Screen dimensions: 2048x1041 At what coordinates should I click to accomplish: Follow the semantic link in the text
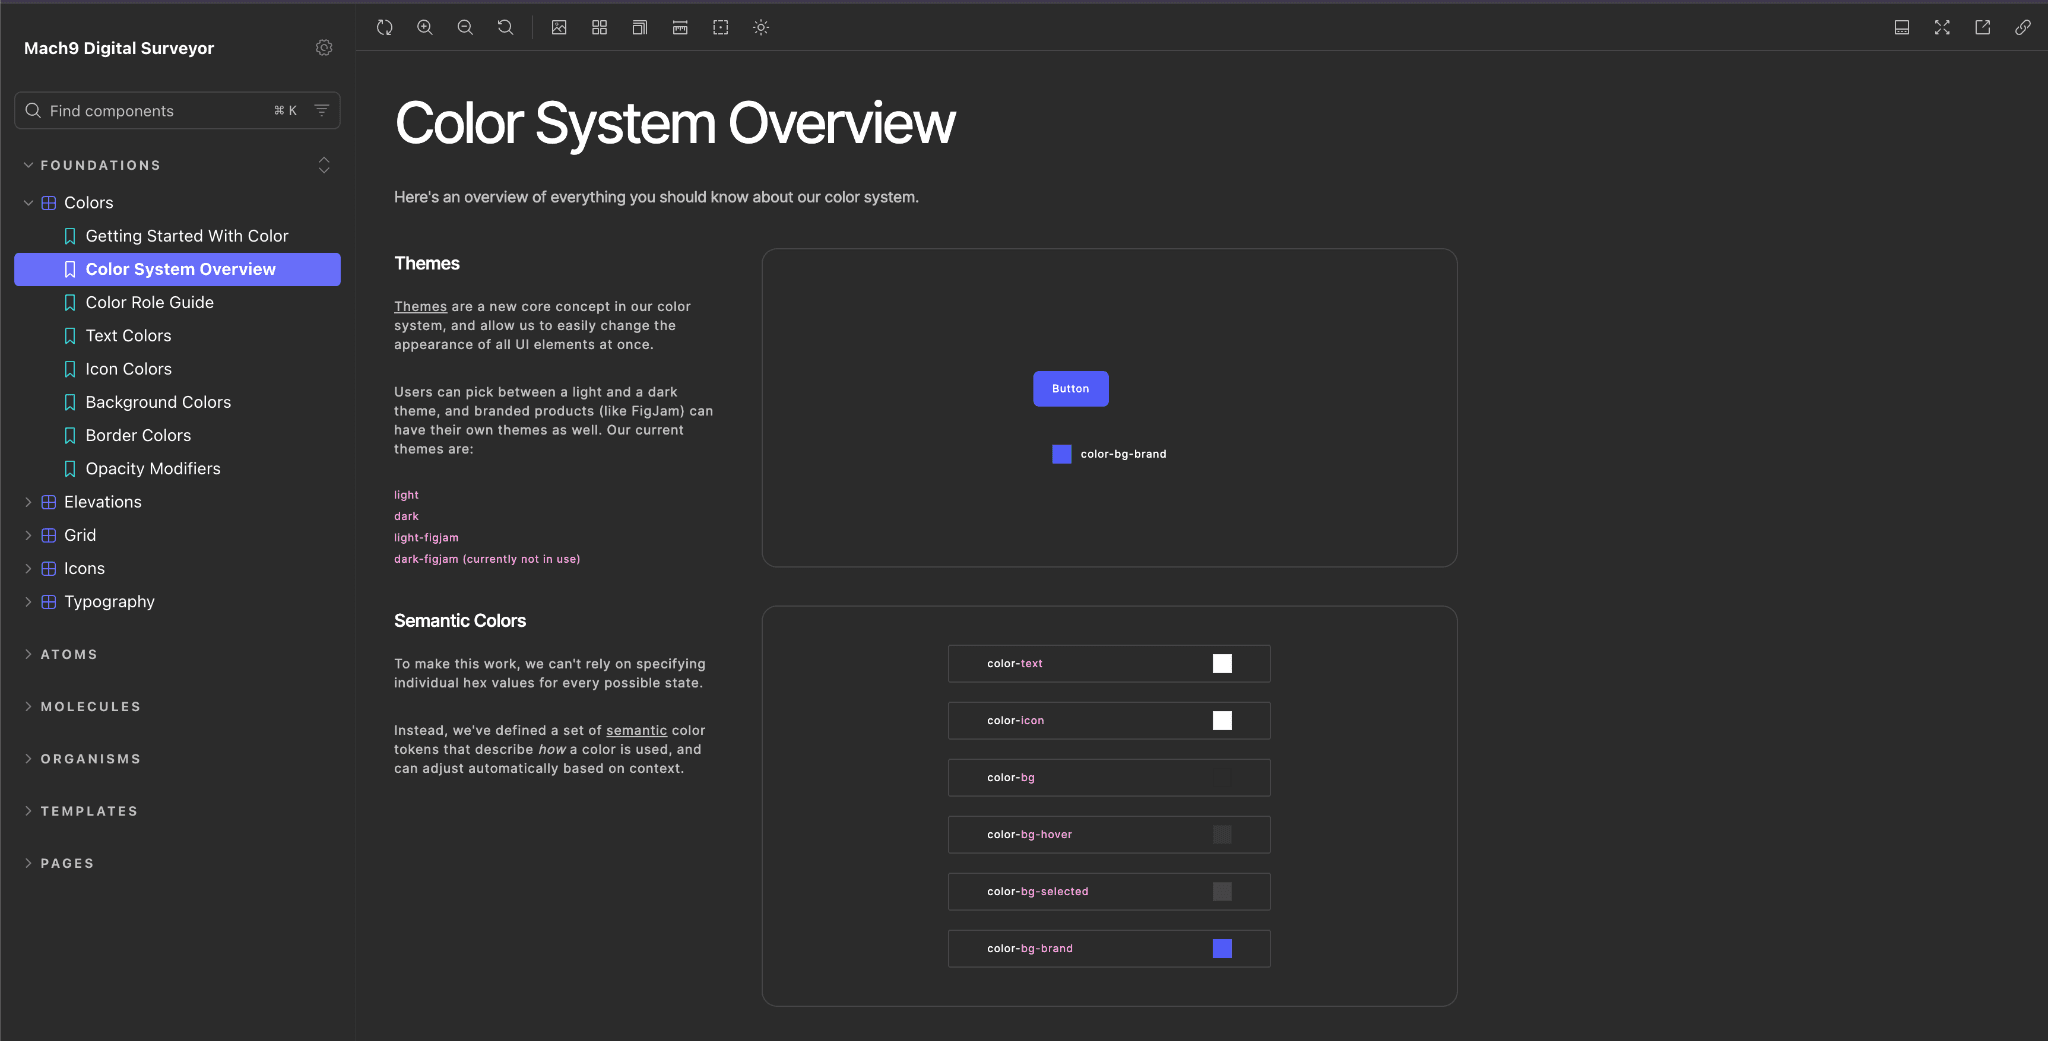tap(636, 731)
